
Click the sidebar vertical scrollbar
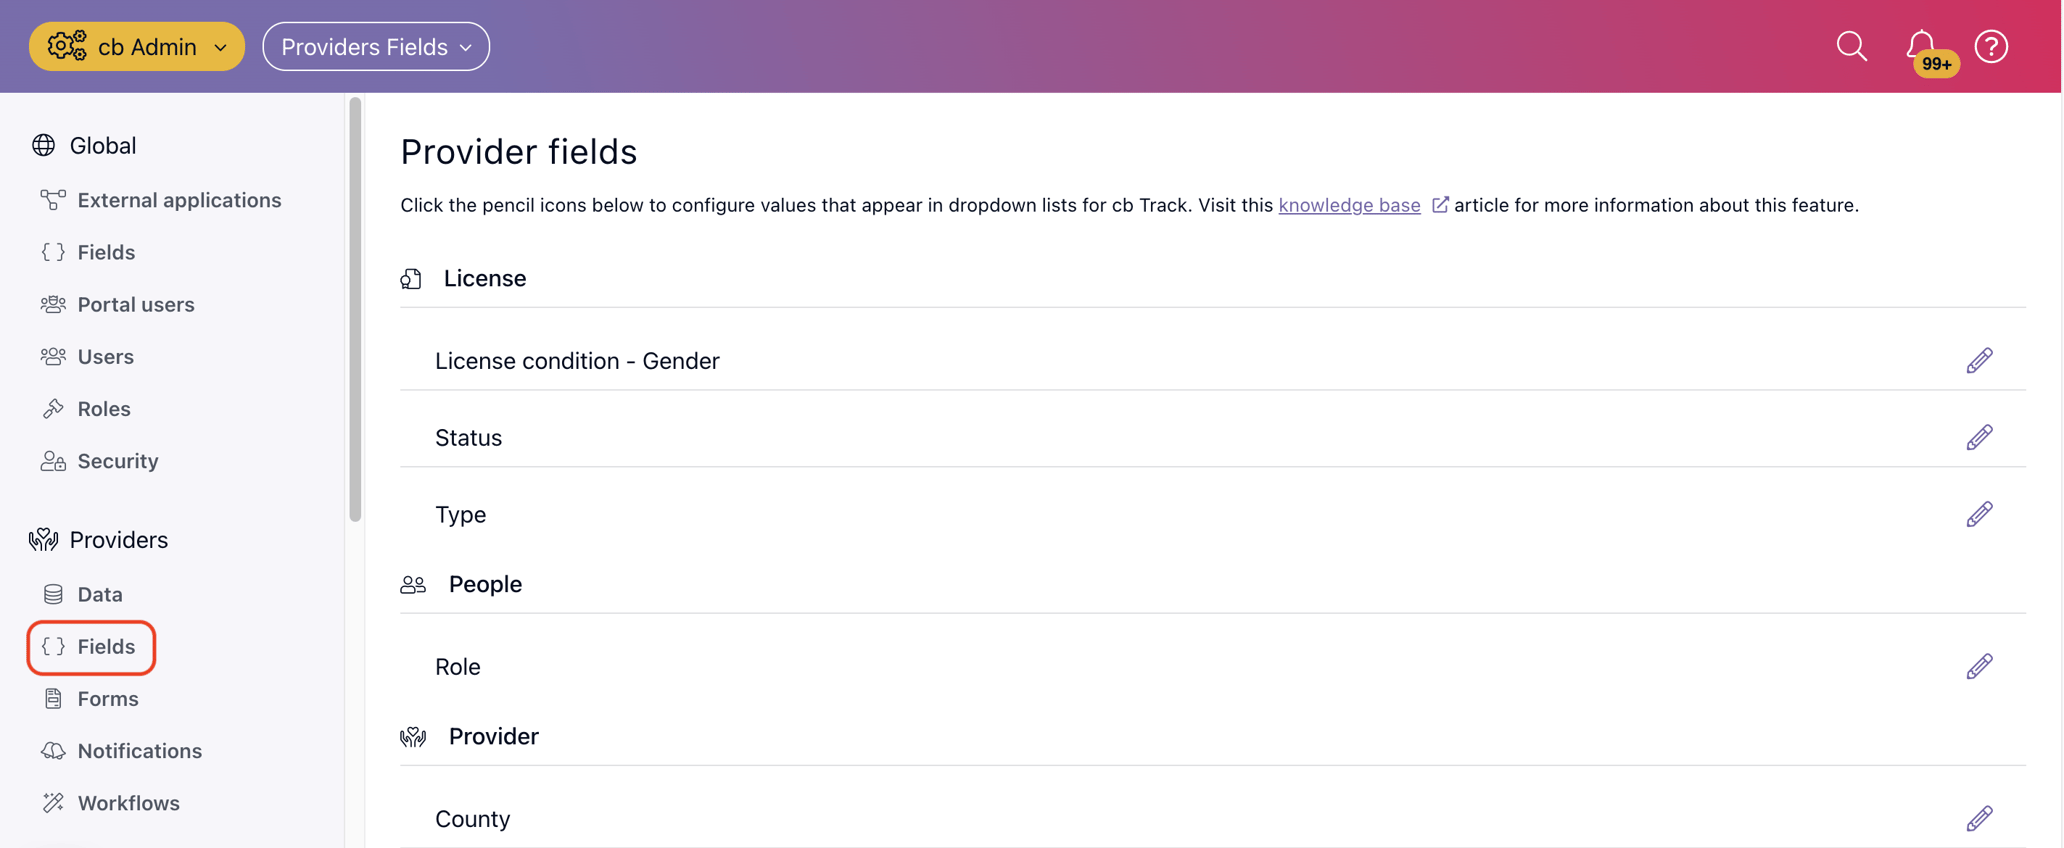click(355, 310)
